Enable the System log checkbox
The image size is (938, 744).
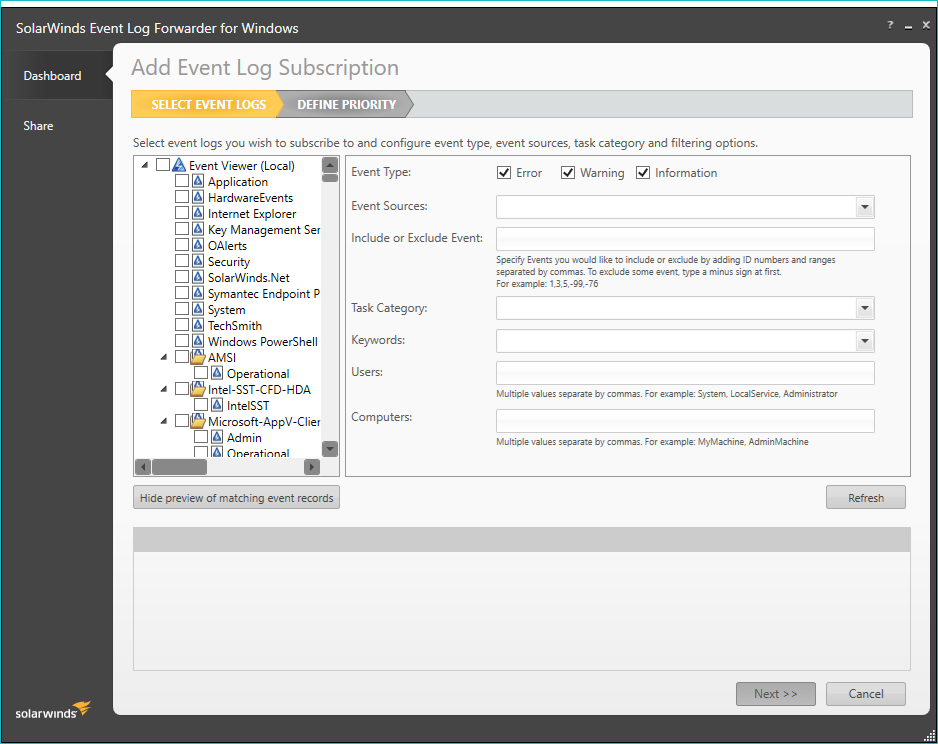pos(182,310)
